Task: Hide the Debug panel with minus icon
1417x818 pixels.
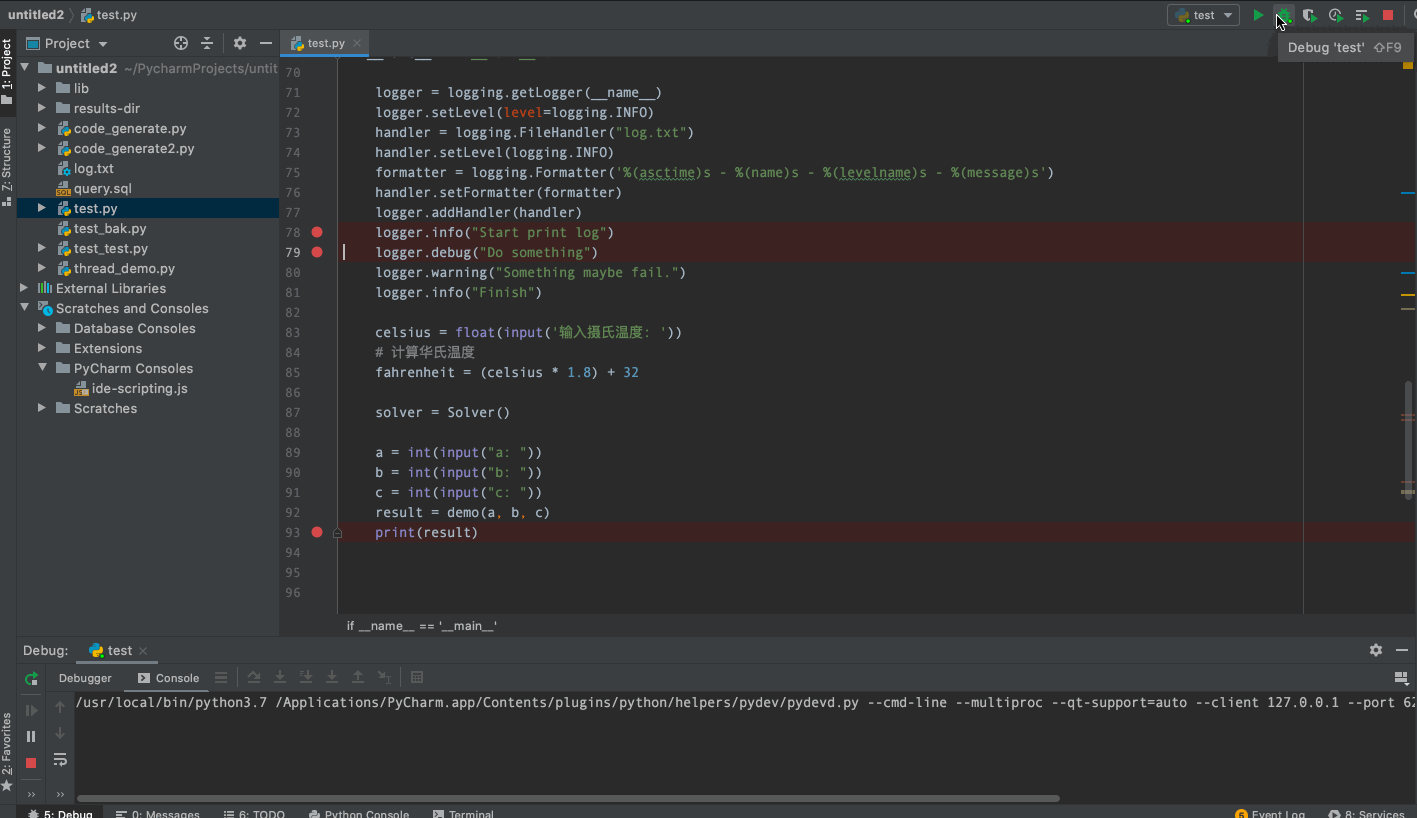Action: point(1402,650)
